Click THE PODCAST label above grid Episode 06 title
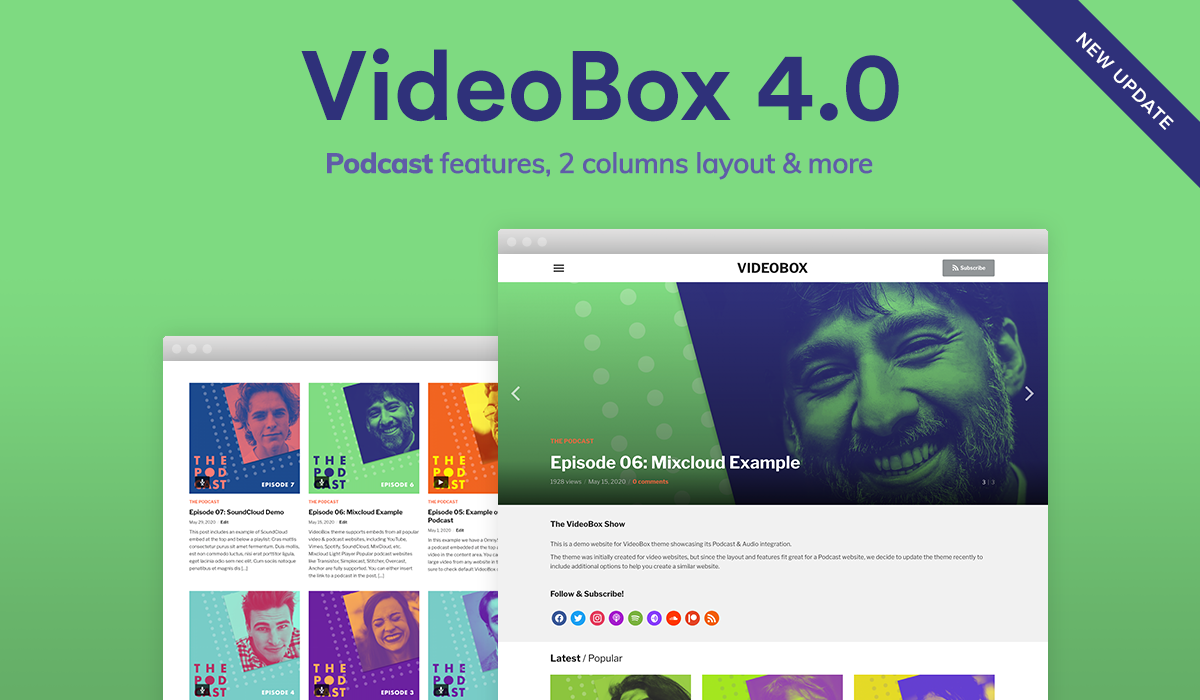The image size is (1200, 700). tap(323, 502)
